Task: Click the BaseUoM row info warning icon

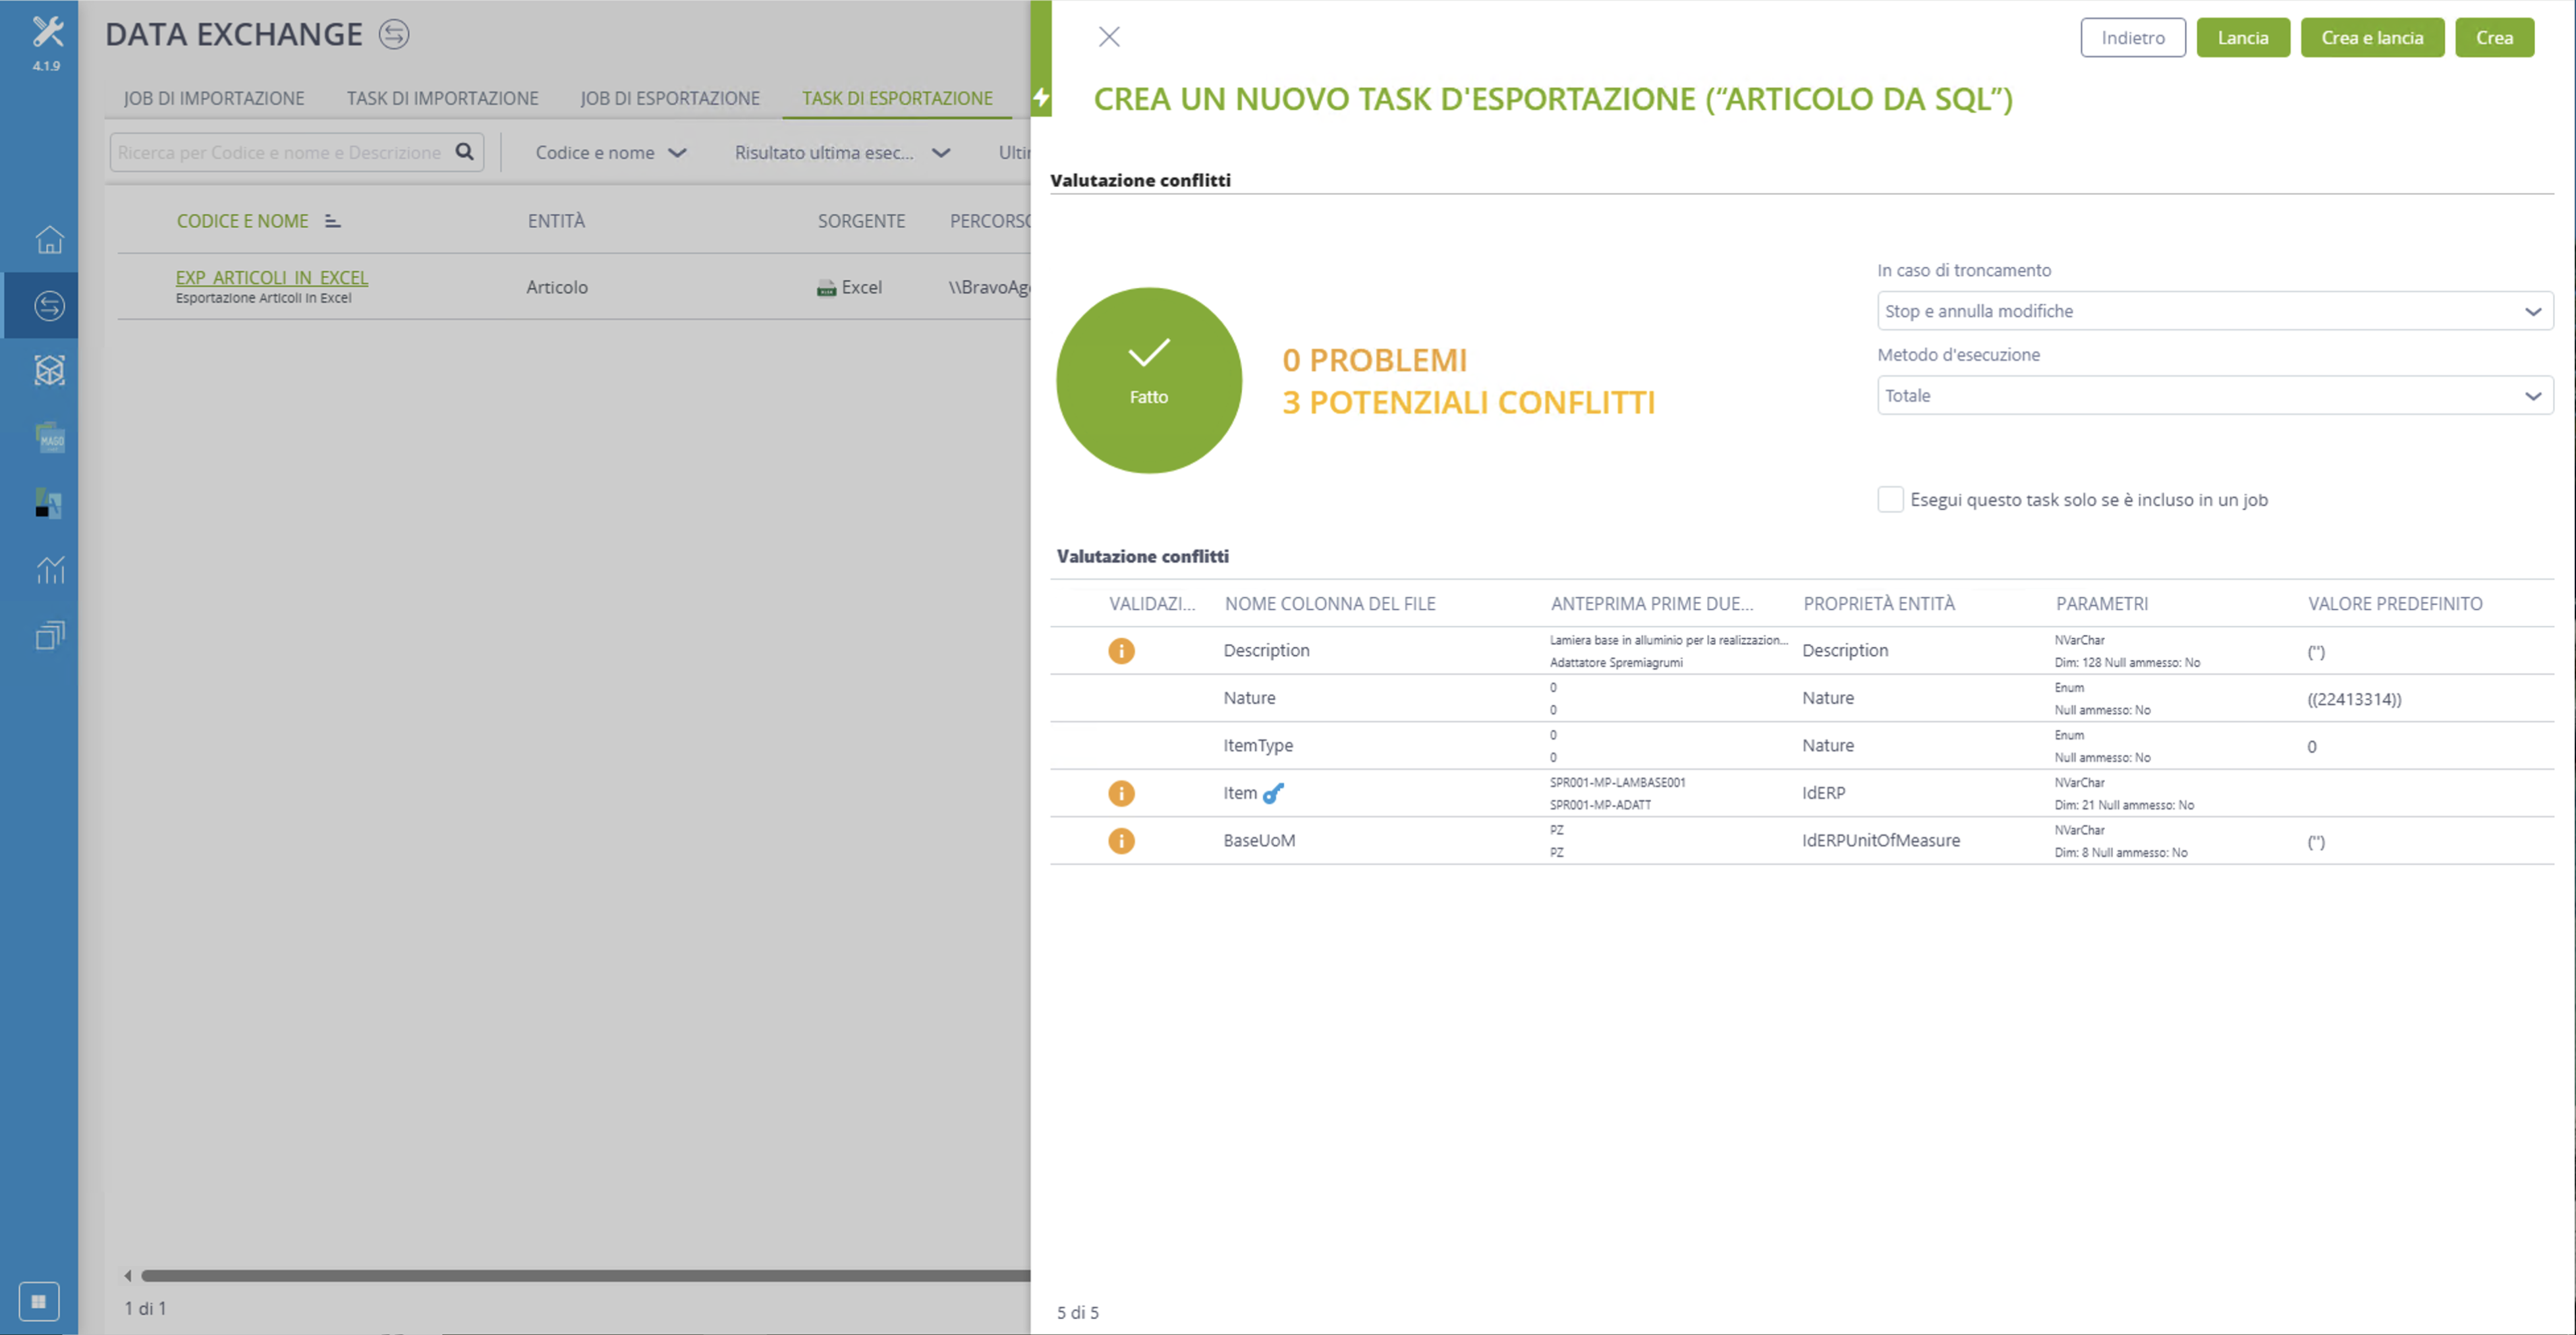Action: pos(1121,841)
